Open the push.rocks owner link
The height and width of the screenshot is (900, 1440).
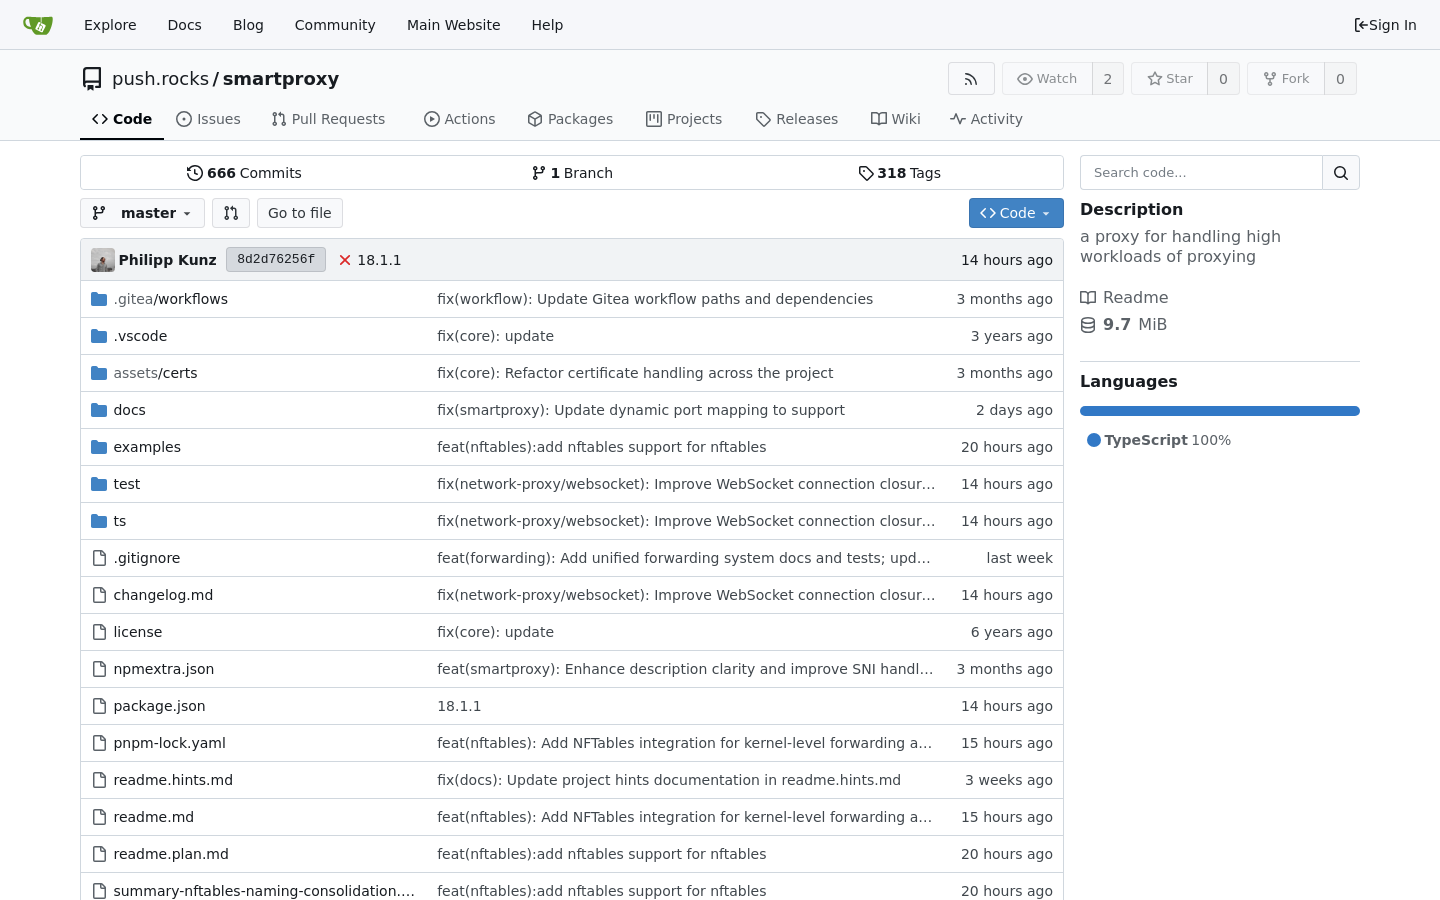(160, 79)
